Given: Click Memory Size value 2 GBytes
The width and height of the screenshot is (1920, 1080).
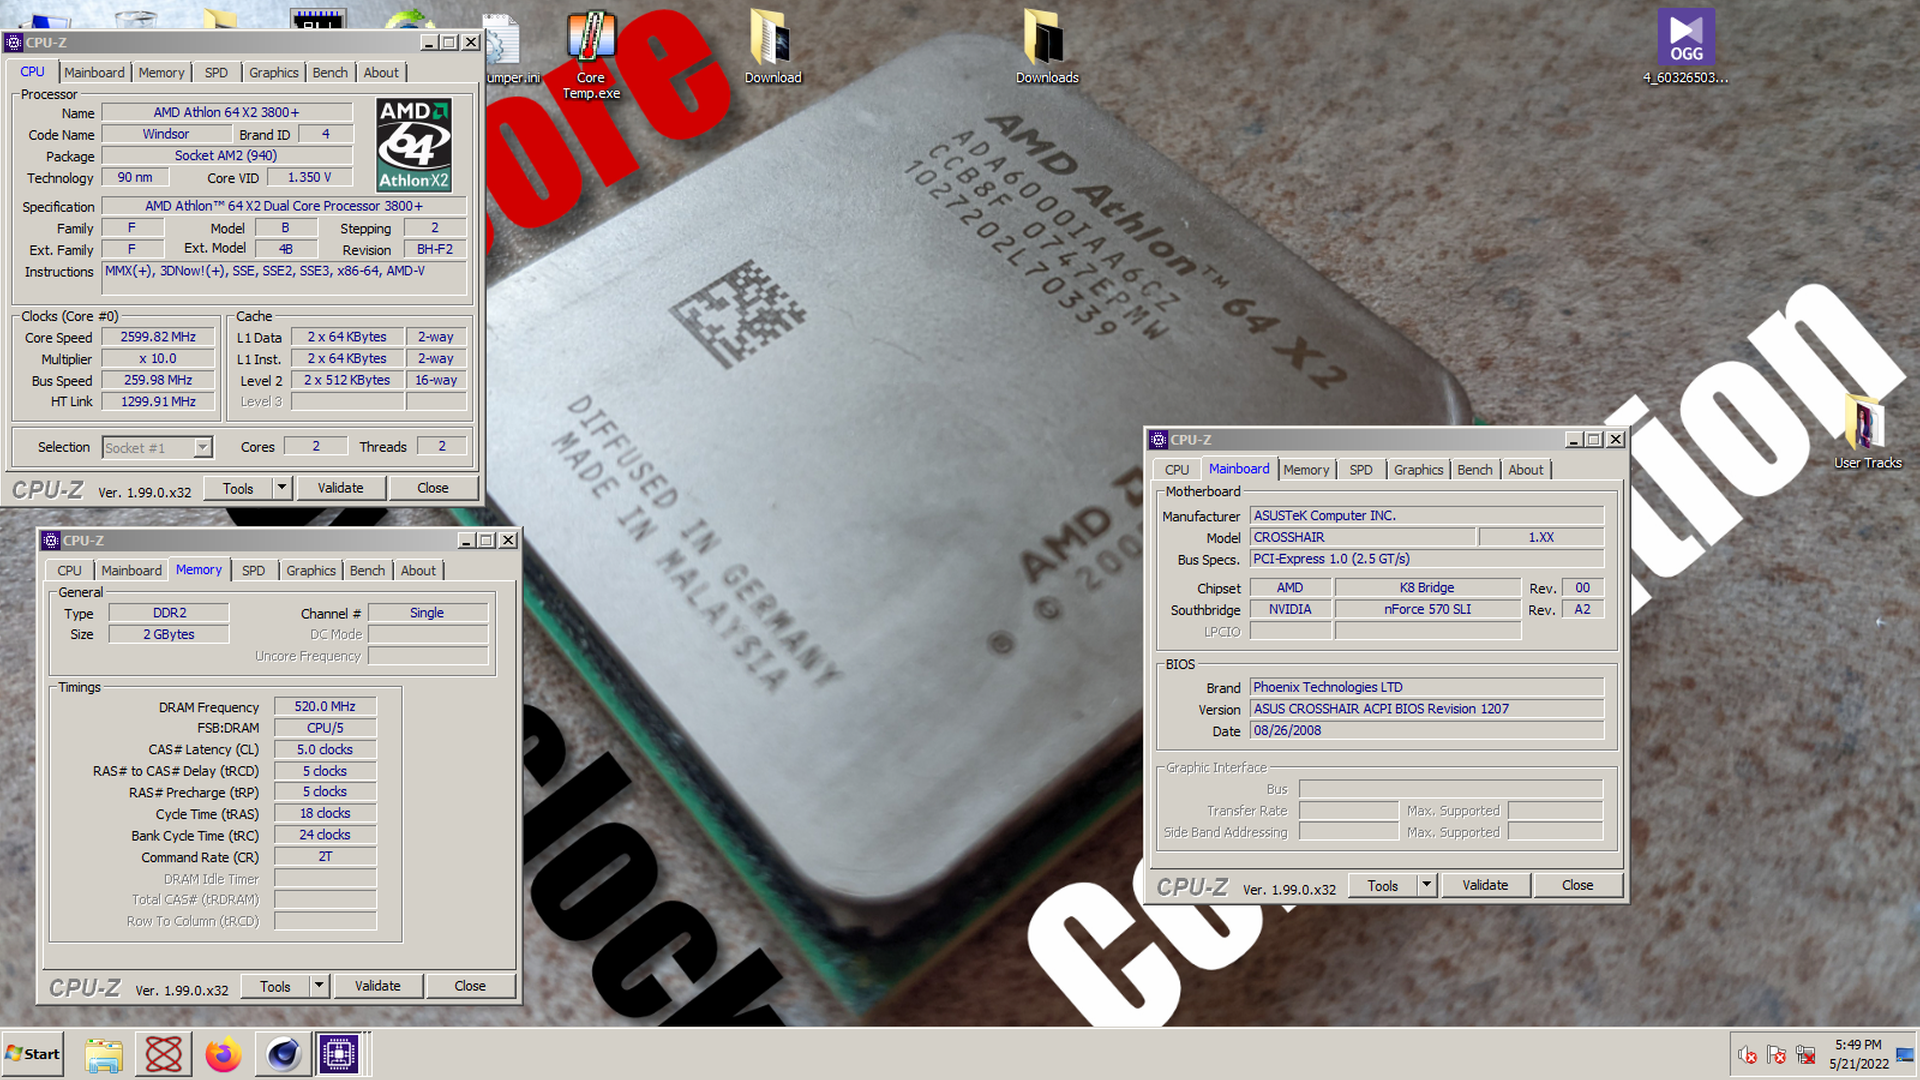Looking at the screenshot, I should pyautogui.click(x=169, y=634).
